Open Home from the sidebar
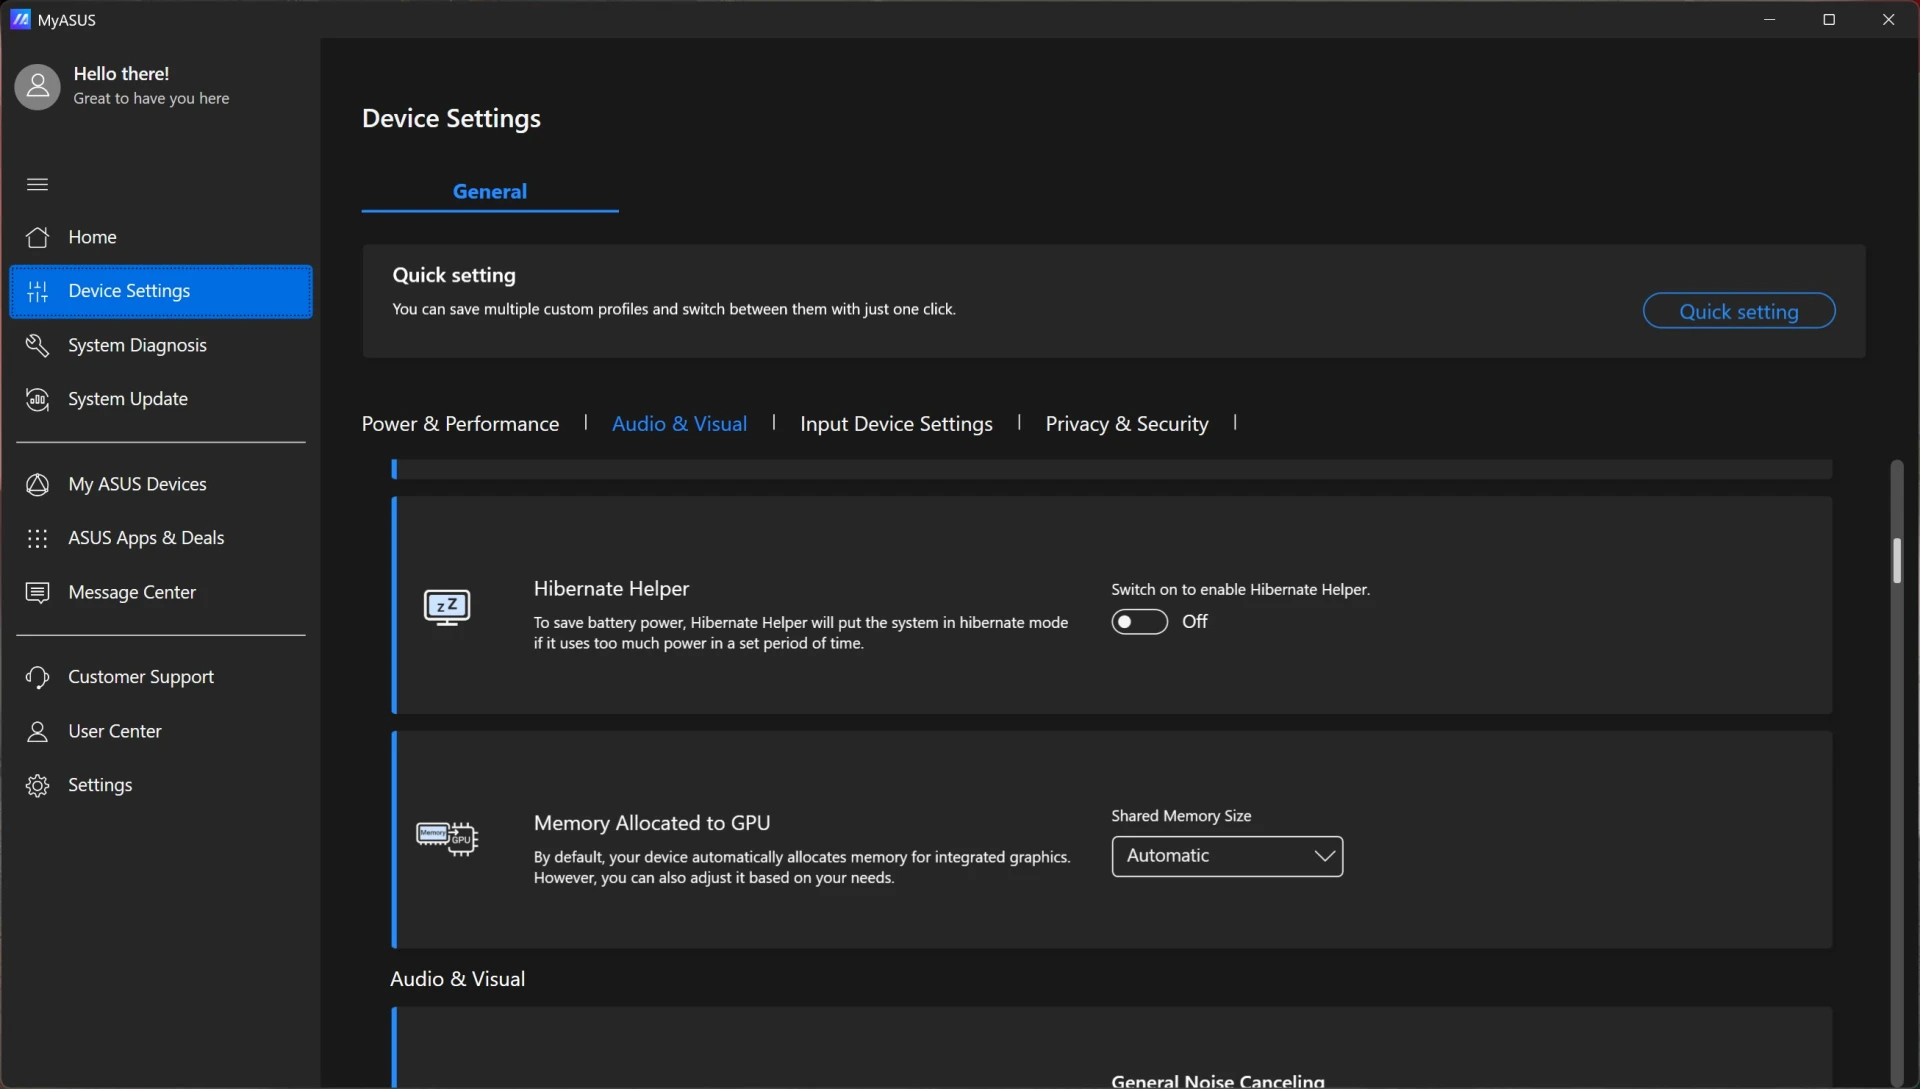This screenshot has height=1089, width=1920. 161,237
